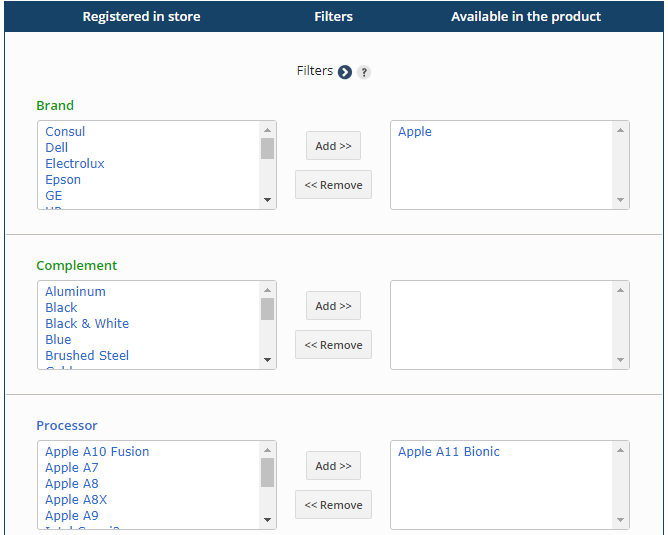Select Apple A8 processor
The width and height of the screenshot is (668, 535).
[x=72, y=484]
